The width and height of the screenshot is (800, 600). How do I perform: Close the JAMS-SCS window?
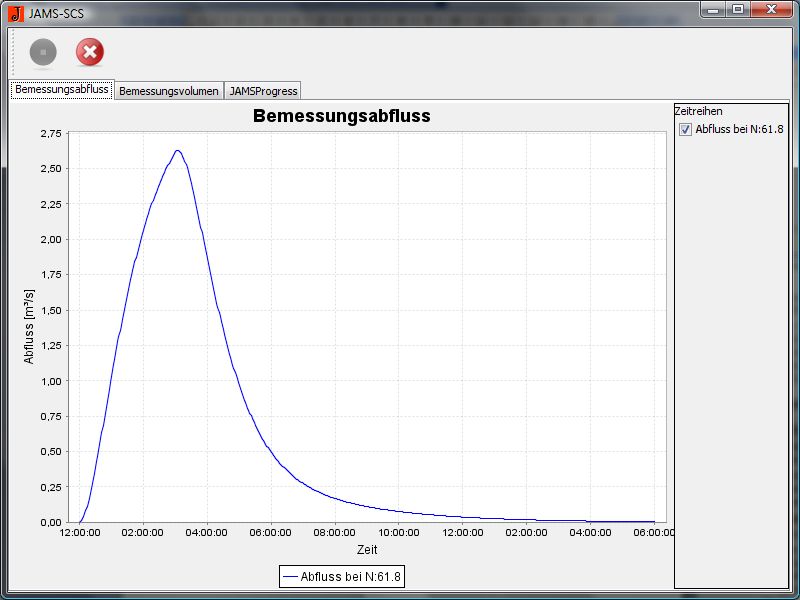pos(771,9)
